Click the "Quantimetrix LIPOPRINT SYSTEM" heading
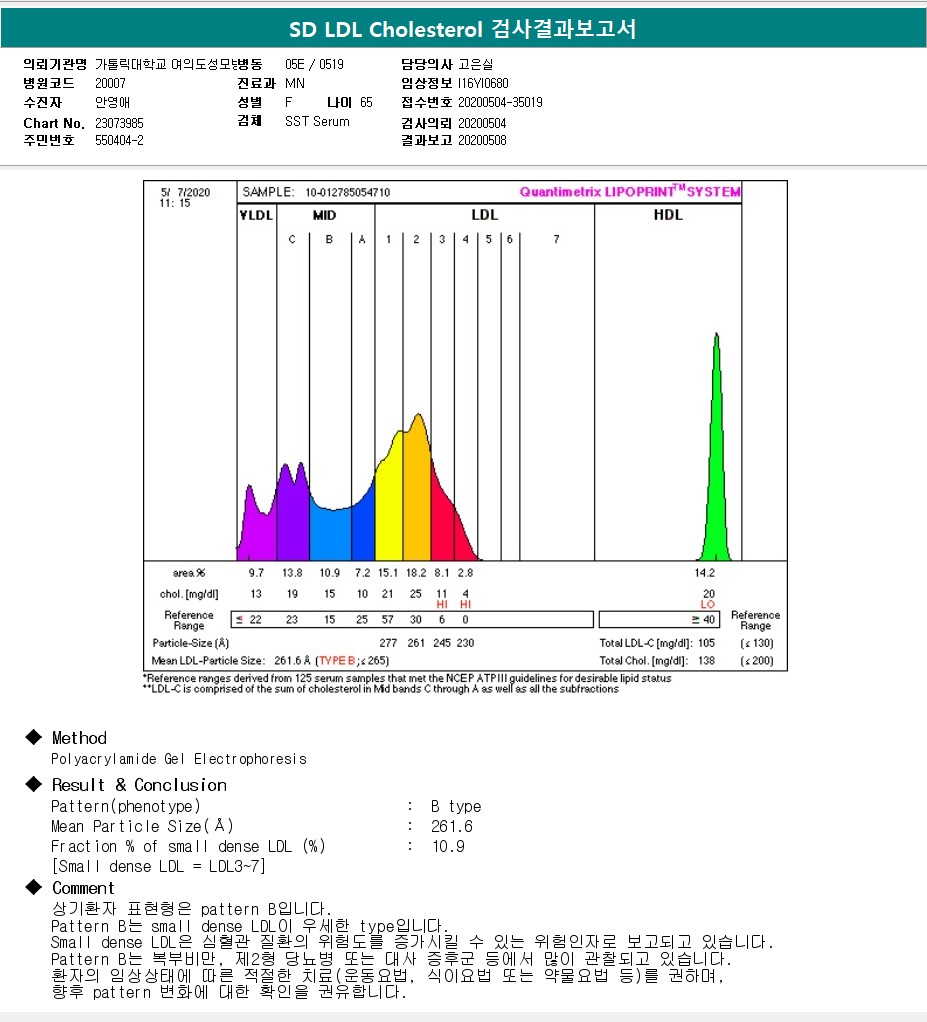Viewport: 927px width, 1022px height. click(x=630, y=192)
